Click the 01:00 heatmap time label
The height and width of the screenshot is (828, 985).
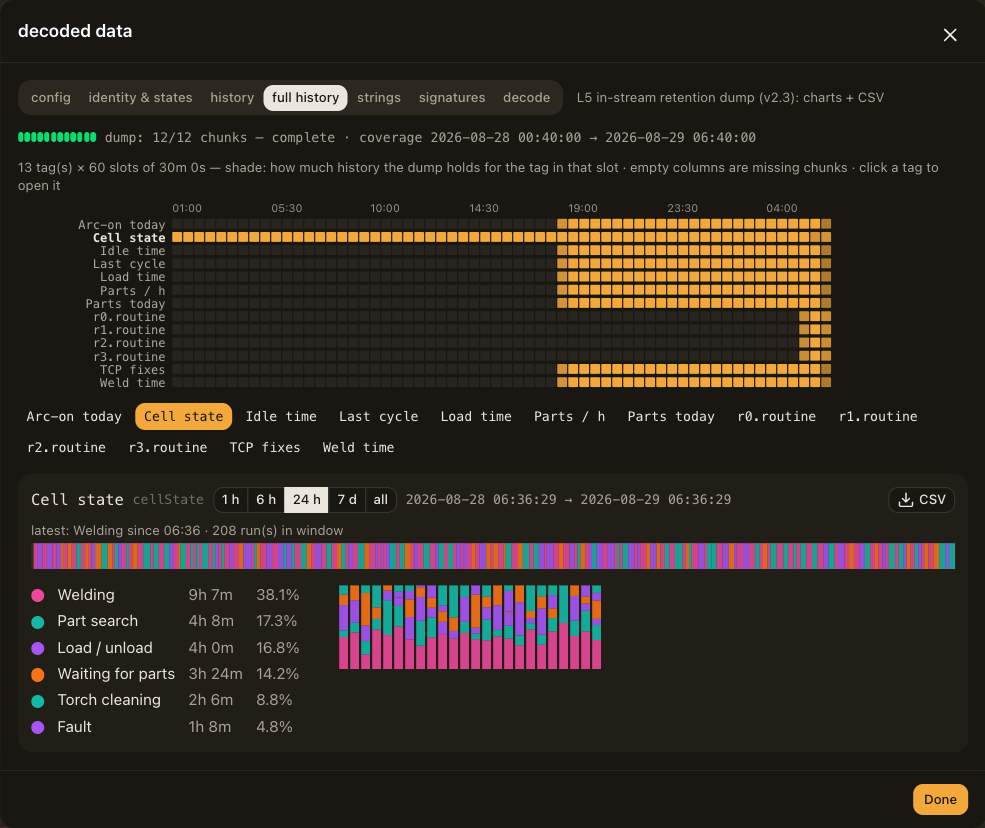click(187, 208)
